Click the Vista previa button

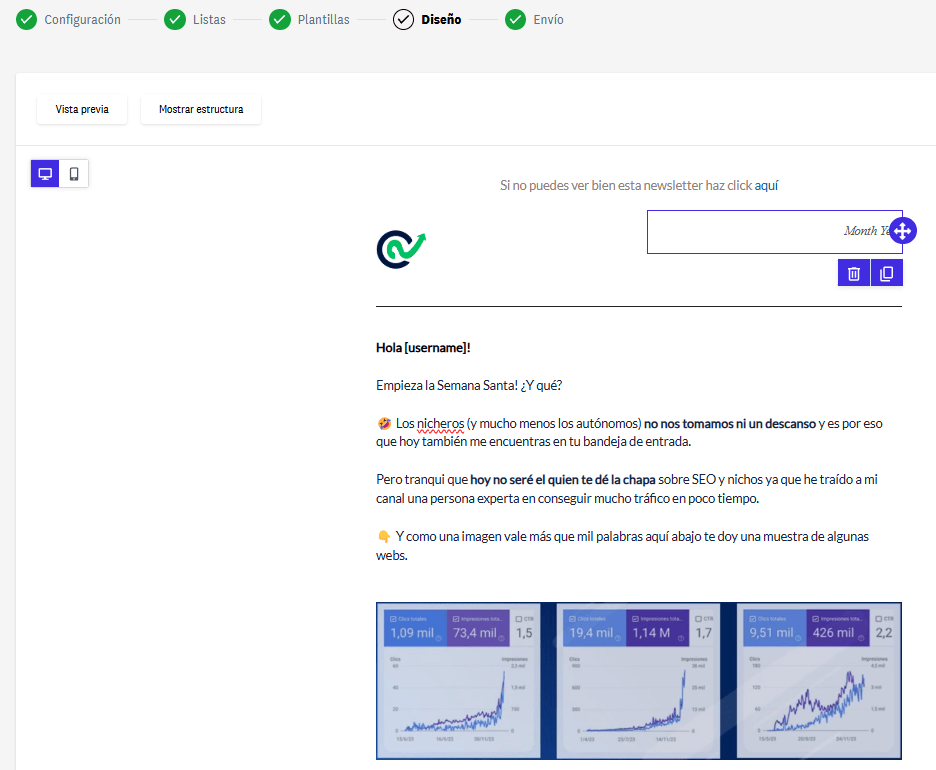pos(81,110)
